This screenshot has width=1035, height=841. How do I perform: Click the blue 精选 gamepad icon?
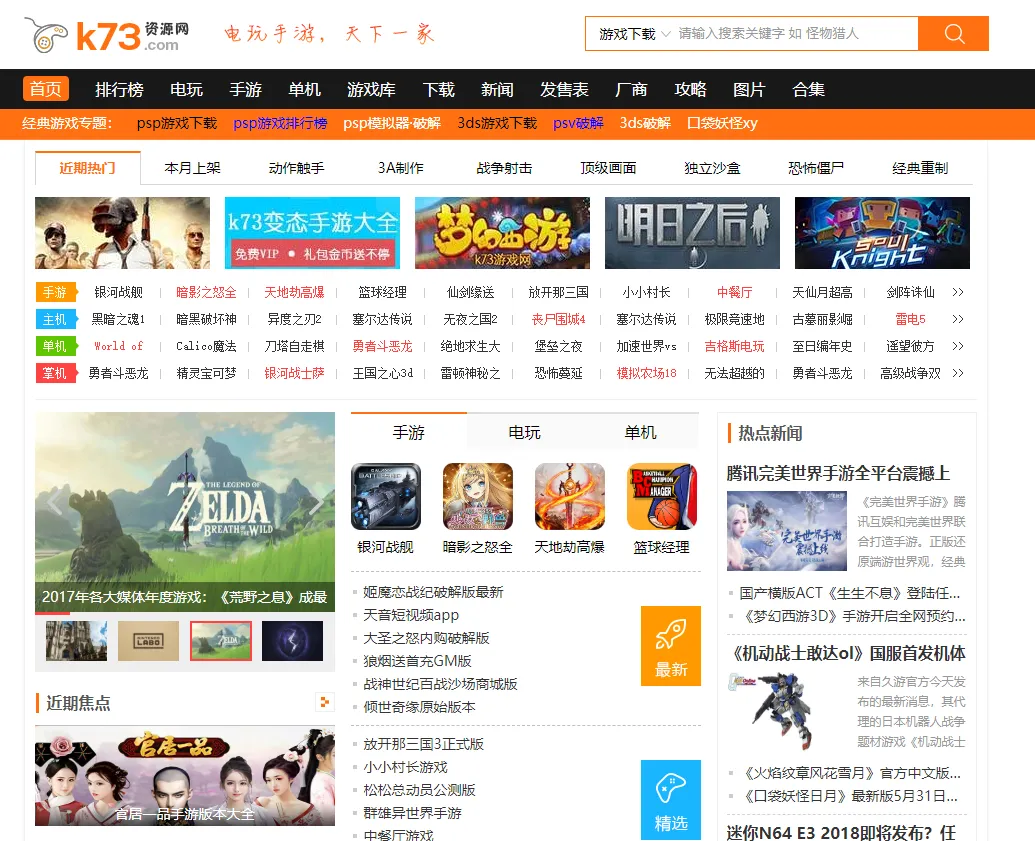(x=671, y=799)
